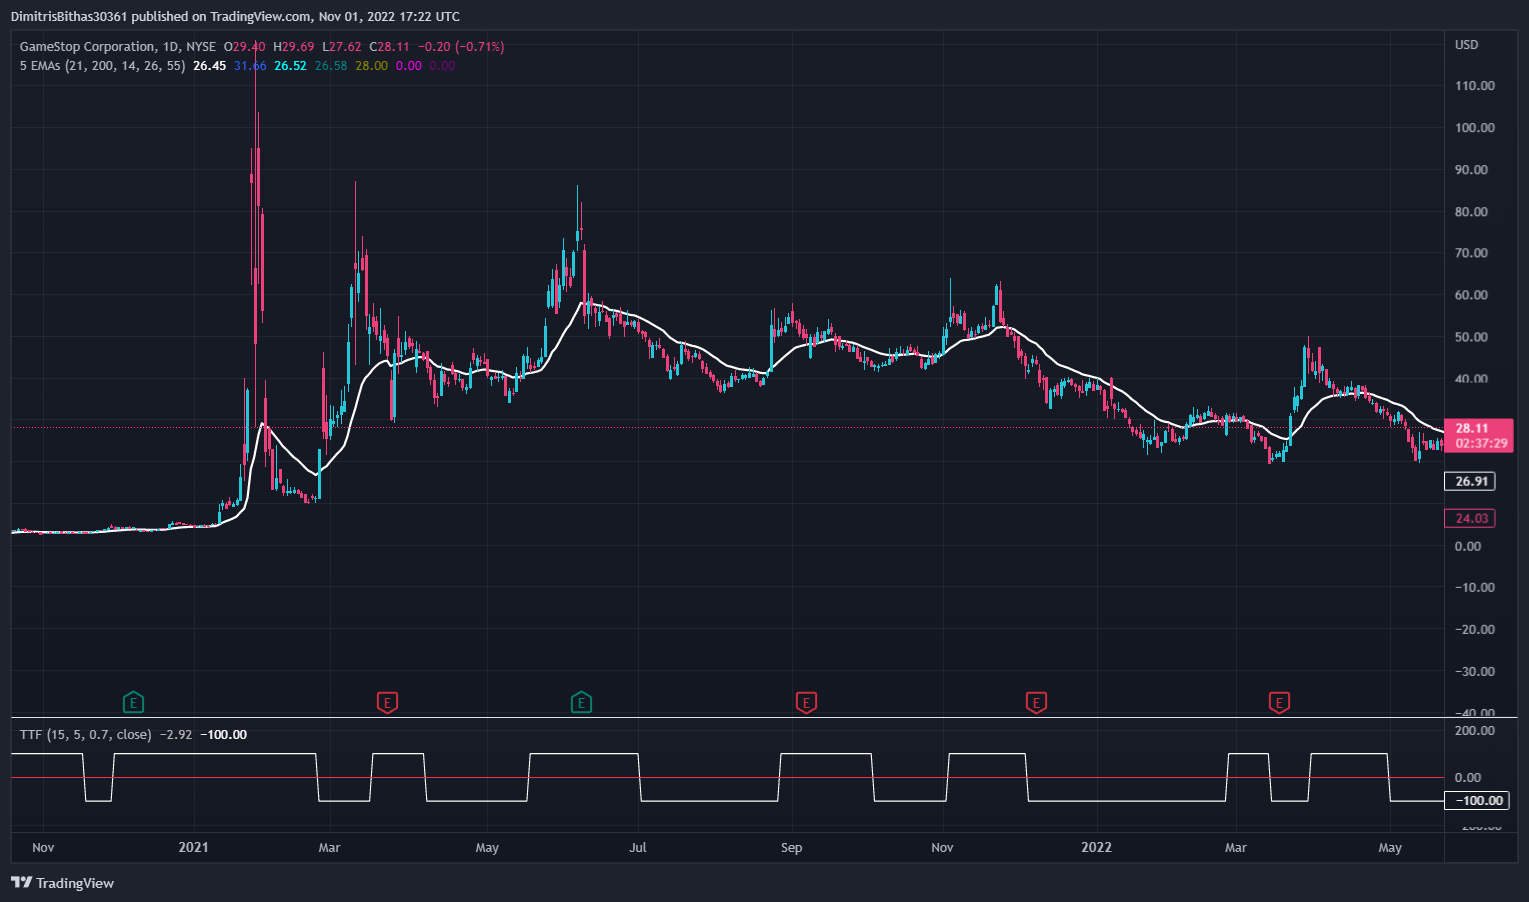Select the green earnings E marker before Jul
Viewport: 1529px width, 902px height.
point(581,702)
